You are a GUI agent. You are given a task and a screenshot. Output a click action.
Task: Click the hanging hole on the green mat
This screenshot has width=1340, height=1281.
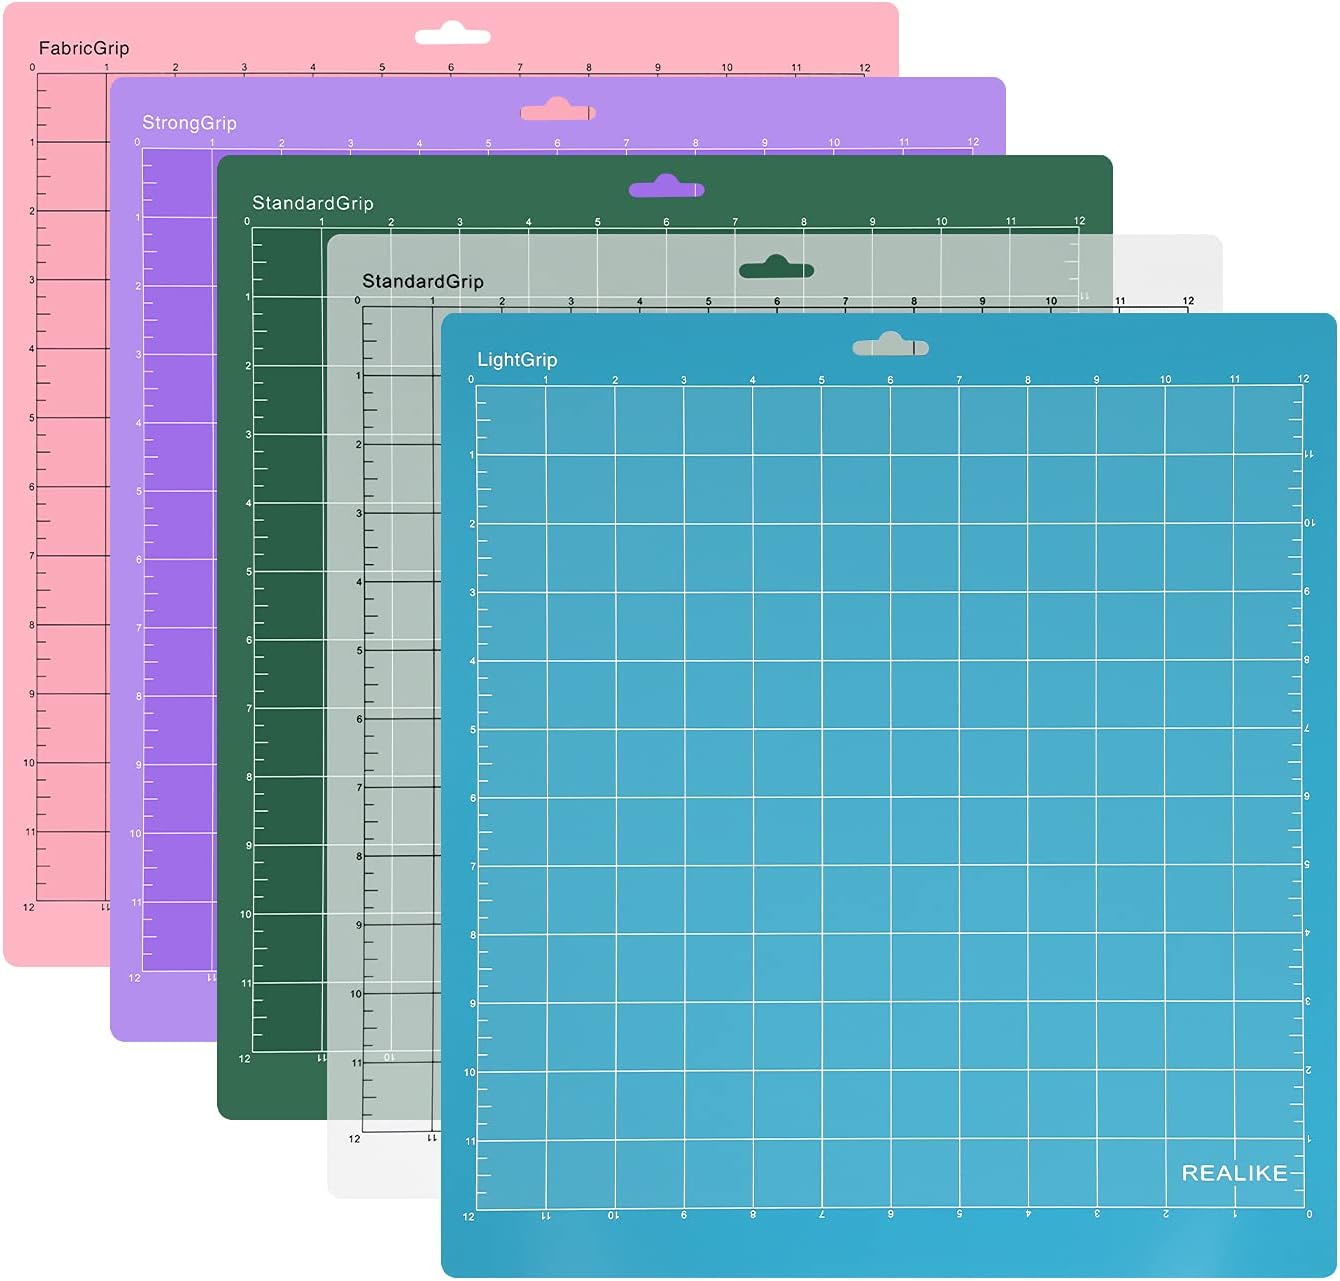pos(665,187)
